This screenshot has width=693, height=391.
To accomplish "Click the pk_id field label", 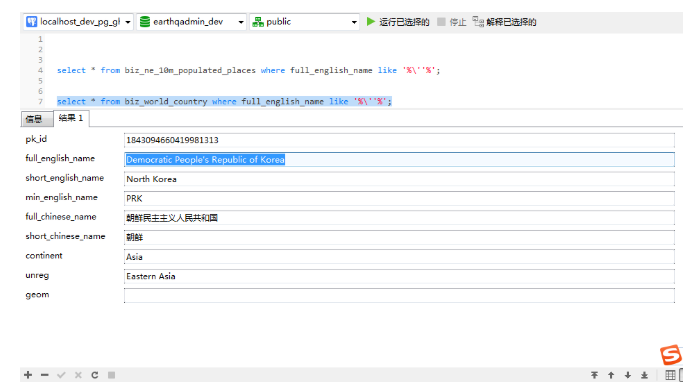I will pyautogui.click(x=36, y=139).
